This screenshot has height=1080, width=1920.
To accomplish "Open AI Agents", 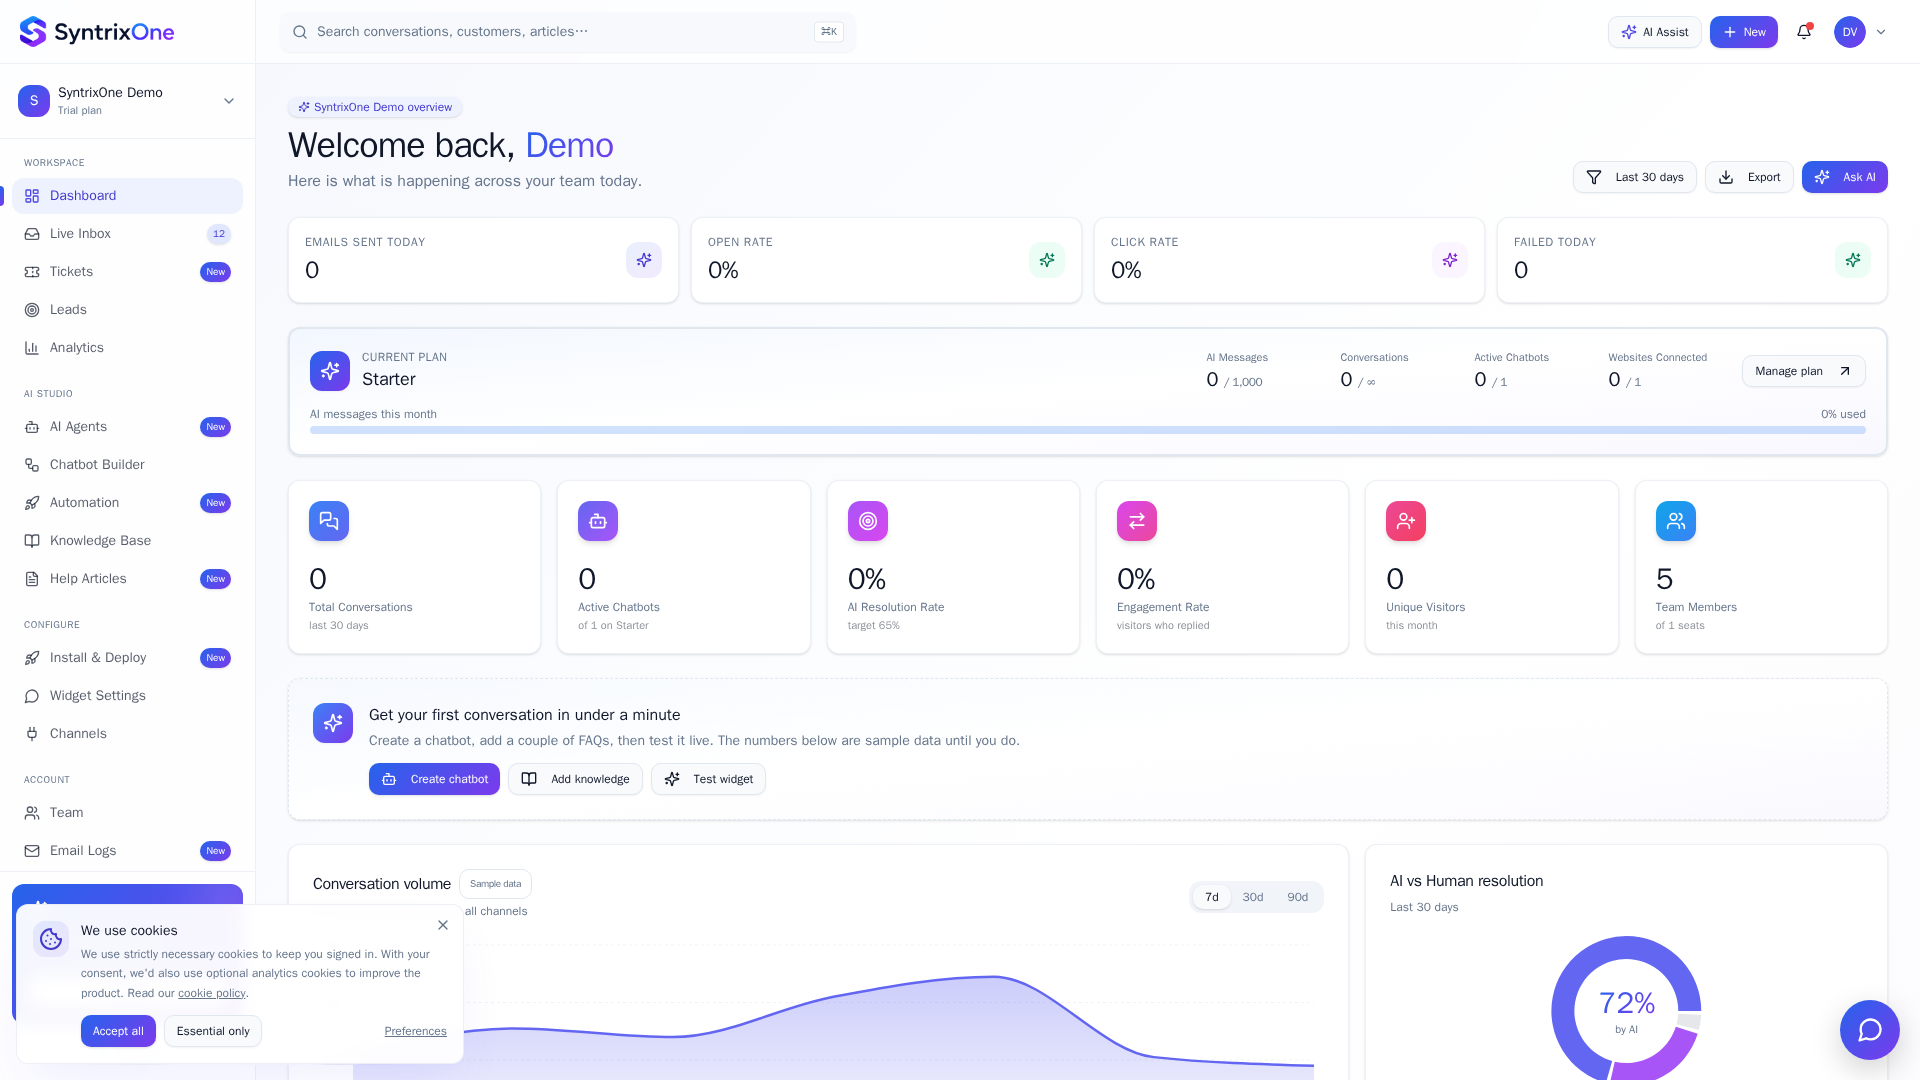I will point(127,427).
